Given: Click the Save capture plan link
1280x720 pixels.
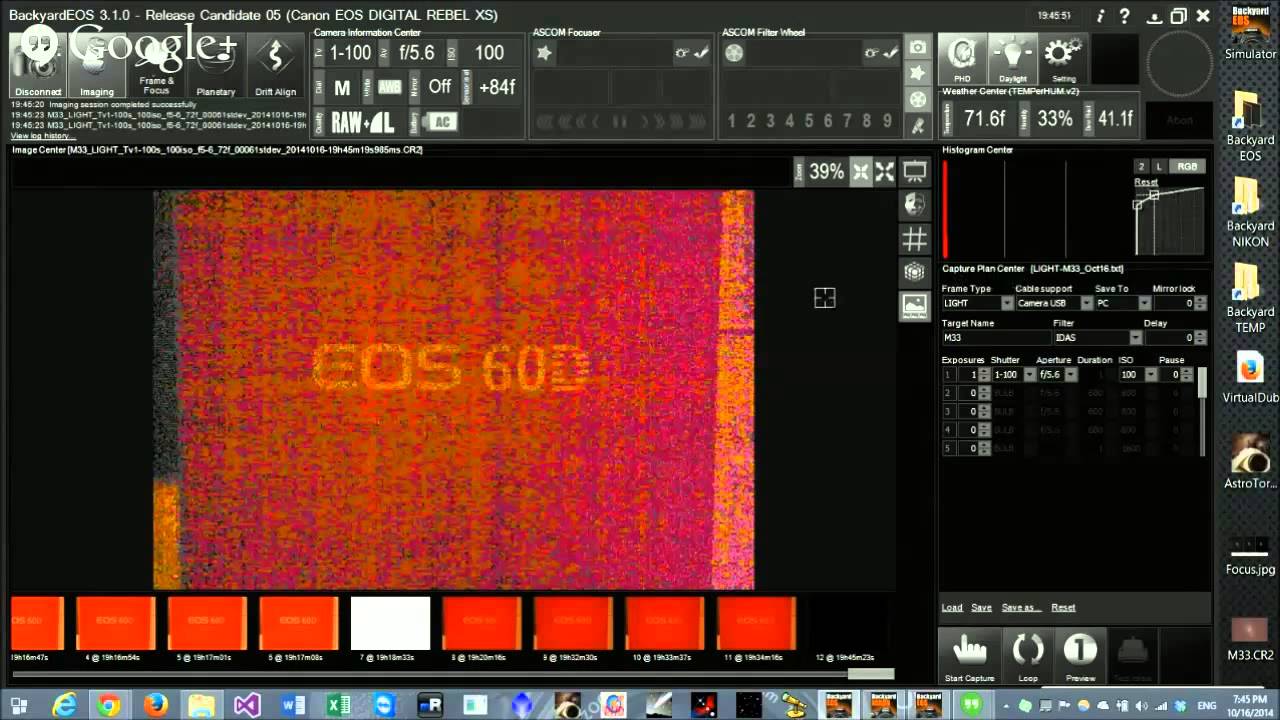Looking at the screenshot, I should click(981, 607).
